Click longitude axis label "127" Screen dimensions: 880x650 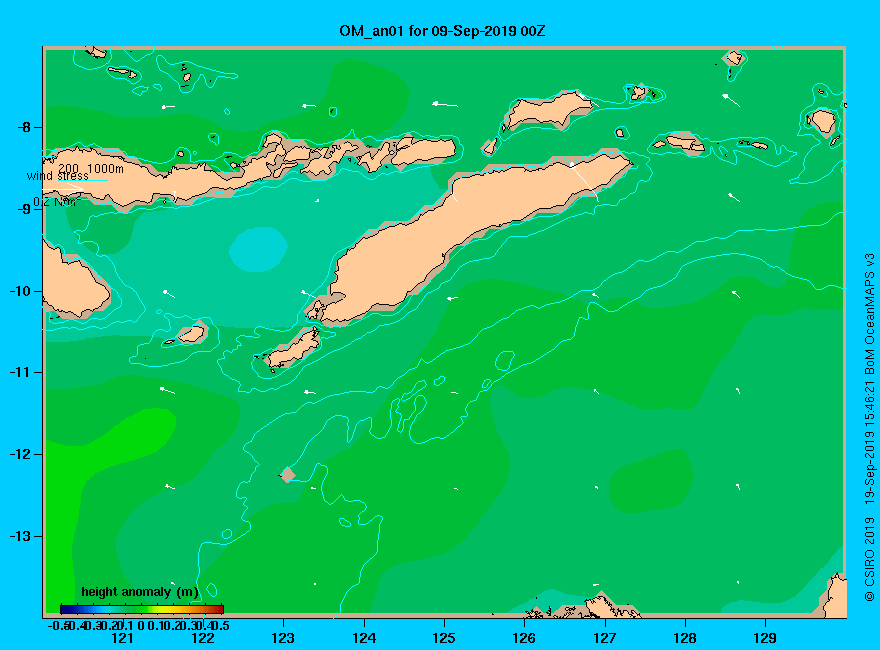pyautogui.click(x=604, y=638)
